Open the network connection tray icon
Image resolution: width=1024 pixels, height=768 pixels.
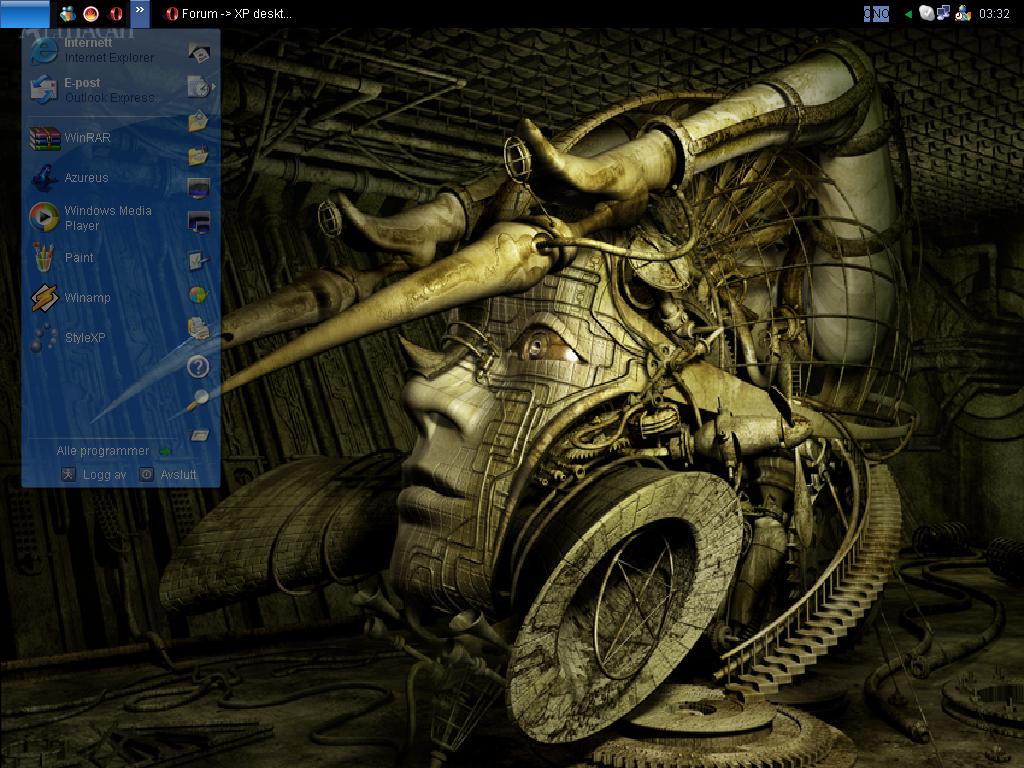pyautogui.click(x=942, y=13)
